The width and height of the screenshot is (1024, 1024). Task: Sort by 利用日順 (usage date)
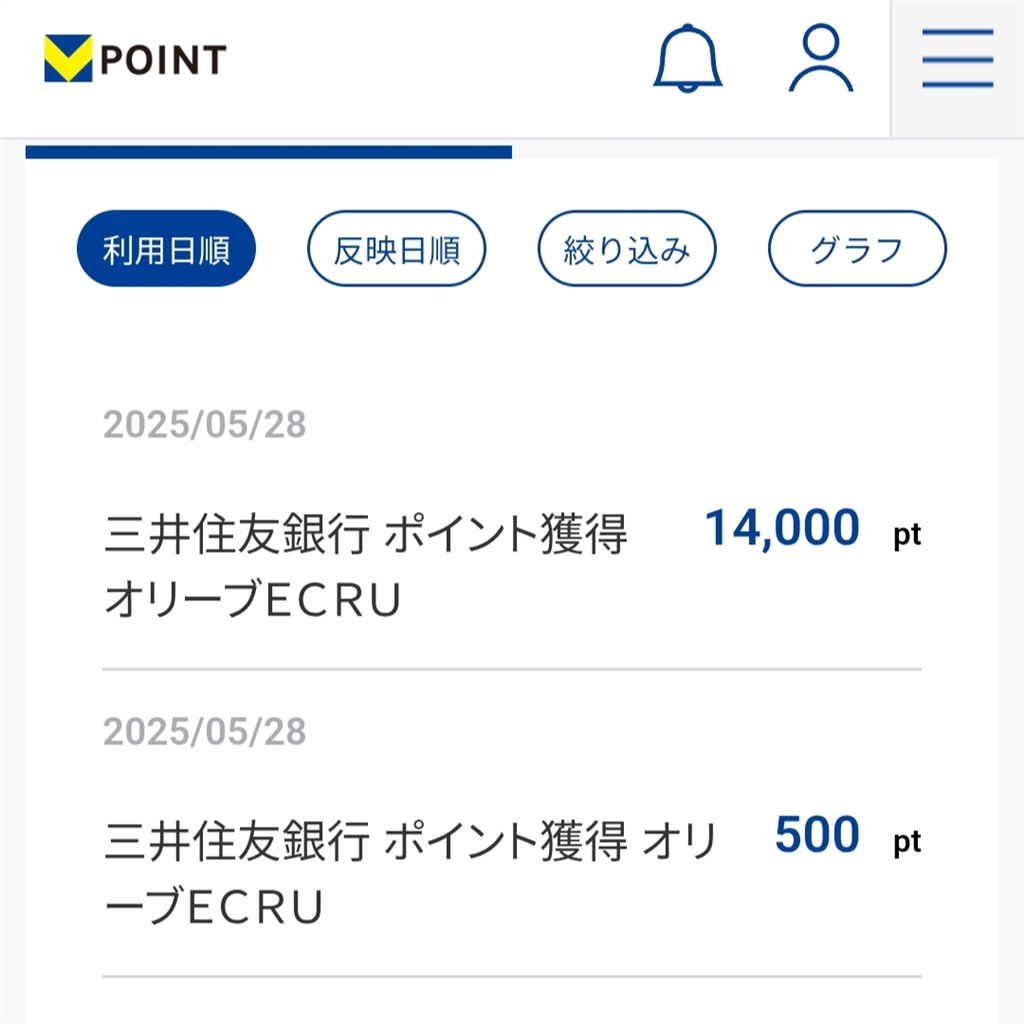click(x=166, y=249)
